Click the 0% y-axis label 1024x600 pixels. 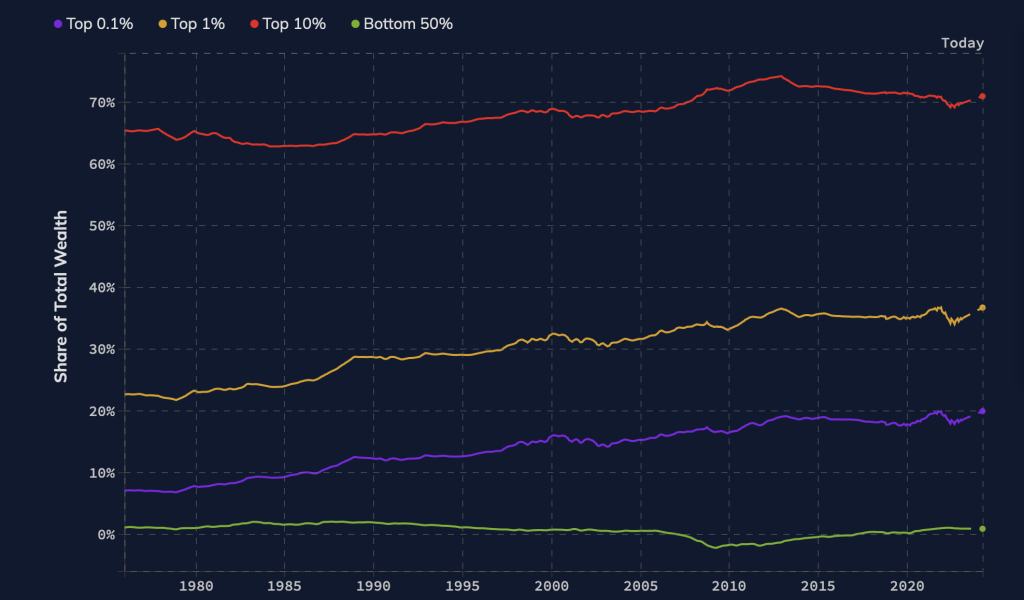(106, 535)
